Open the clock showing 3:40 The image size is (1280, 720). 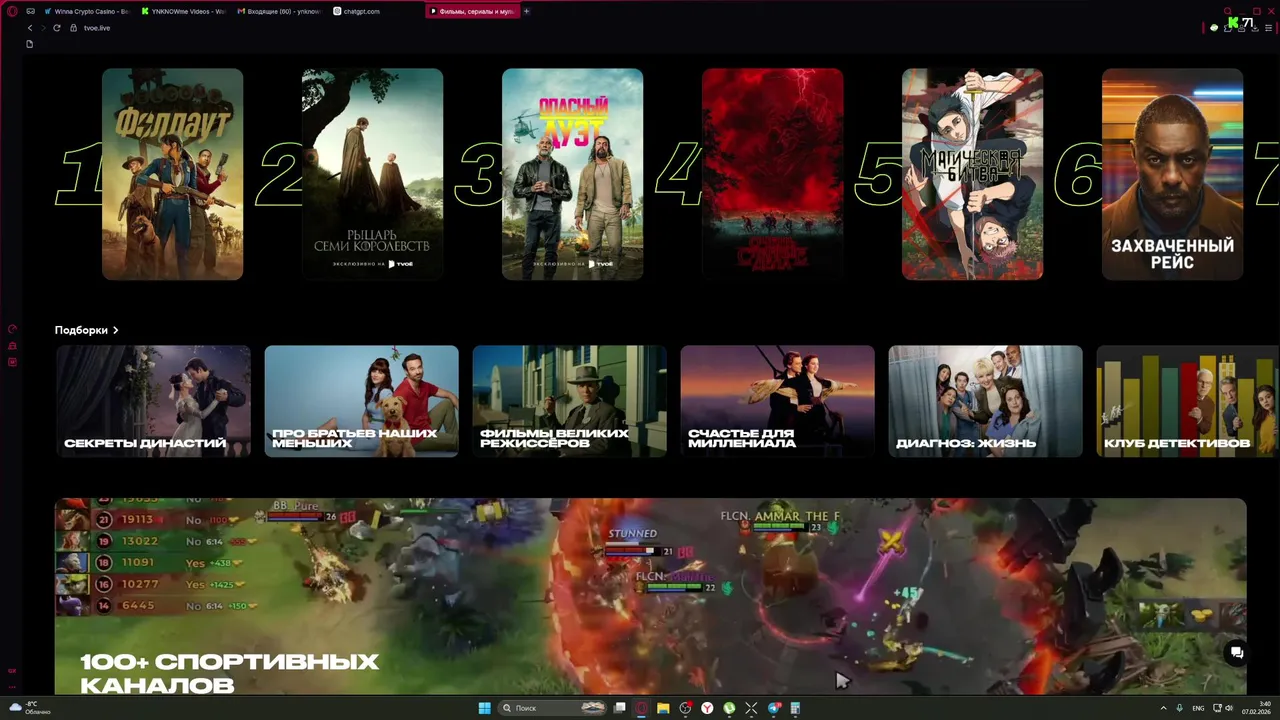pos(1257,708)
